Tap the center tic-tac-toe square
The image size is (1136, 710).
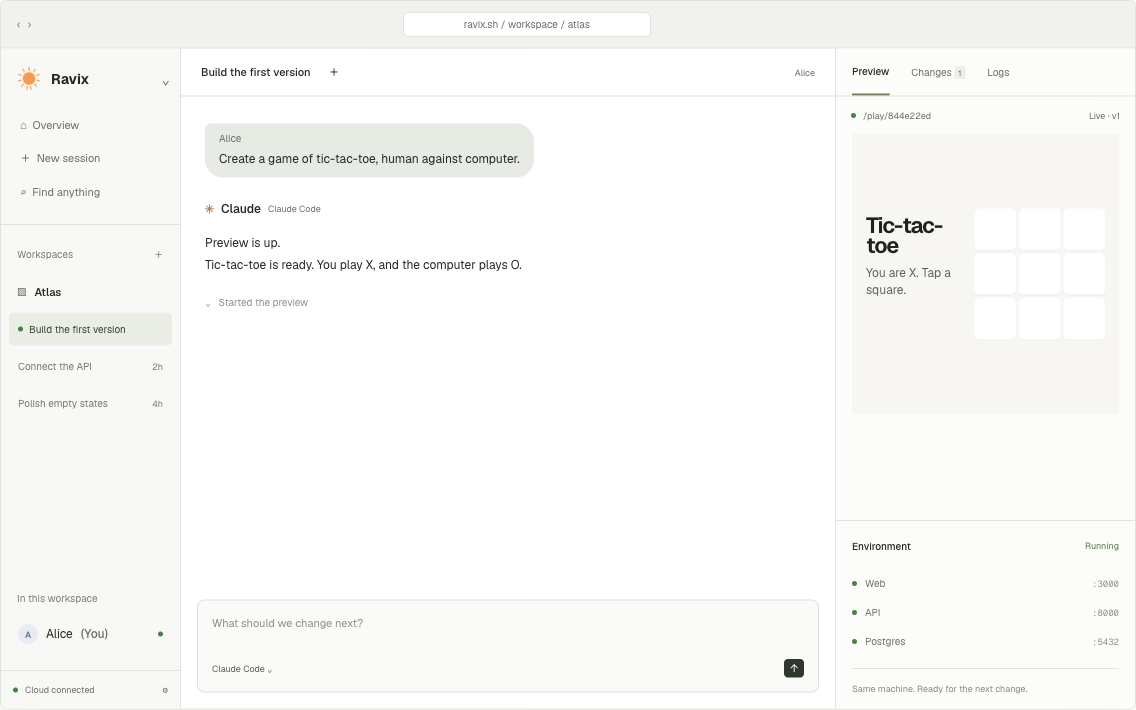pos(1040,274)
